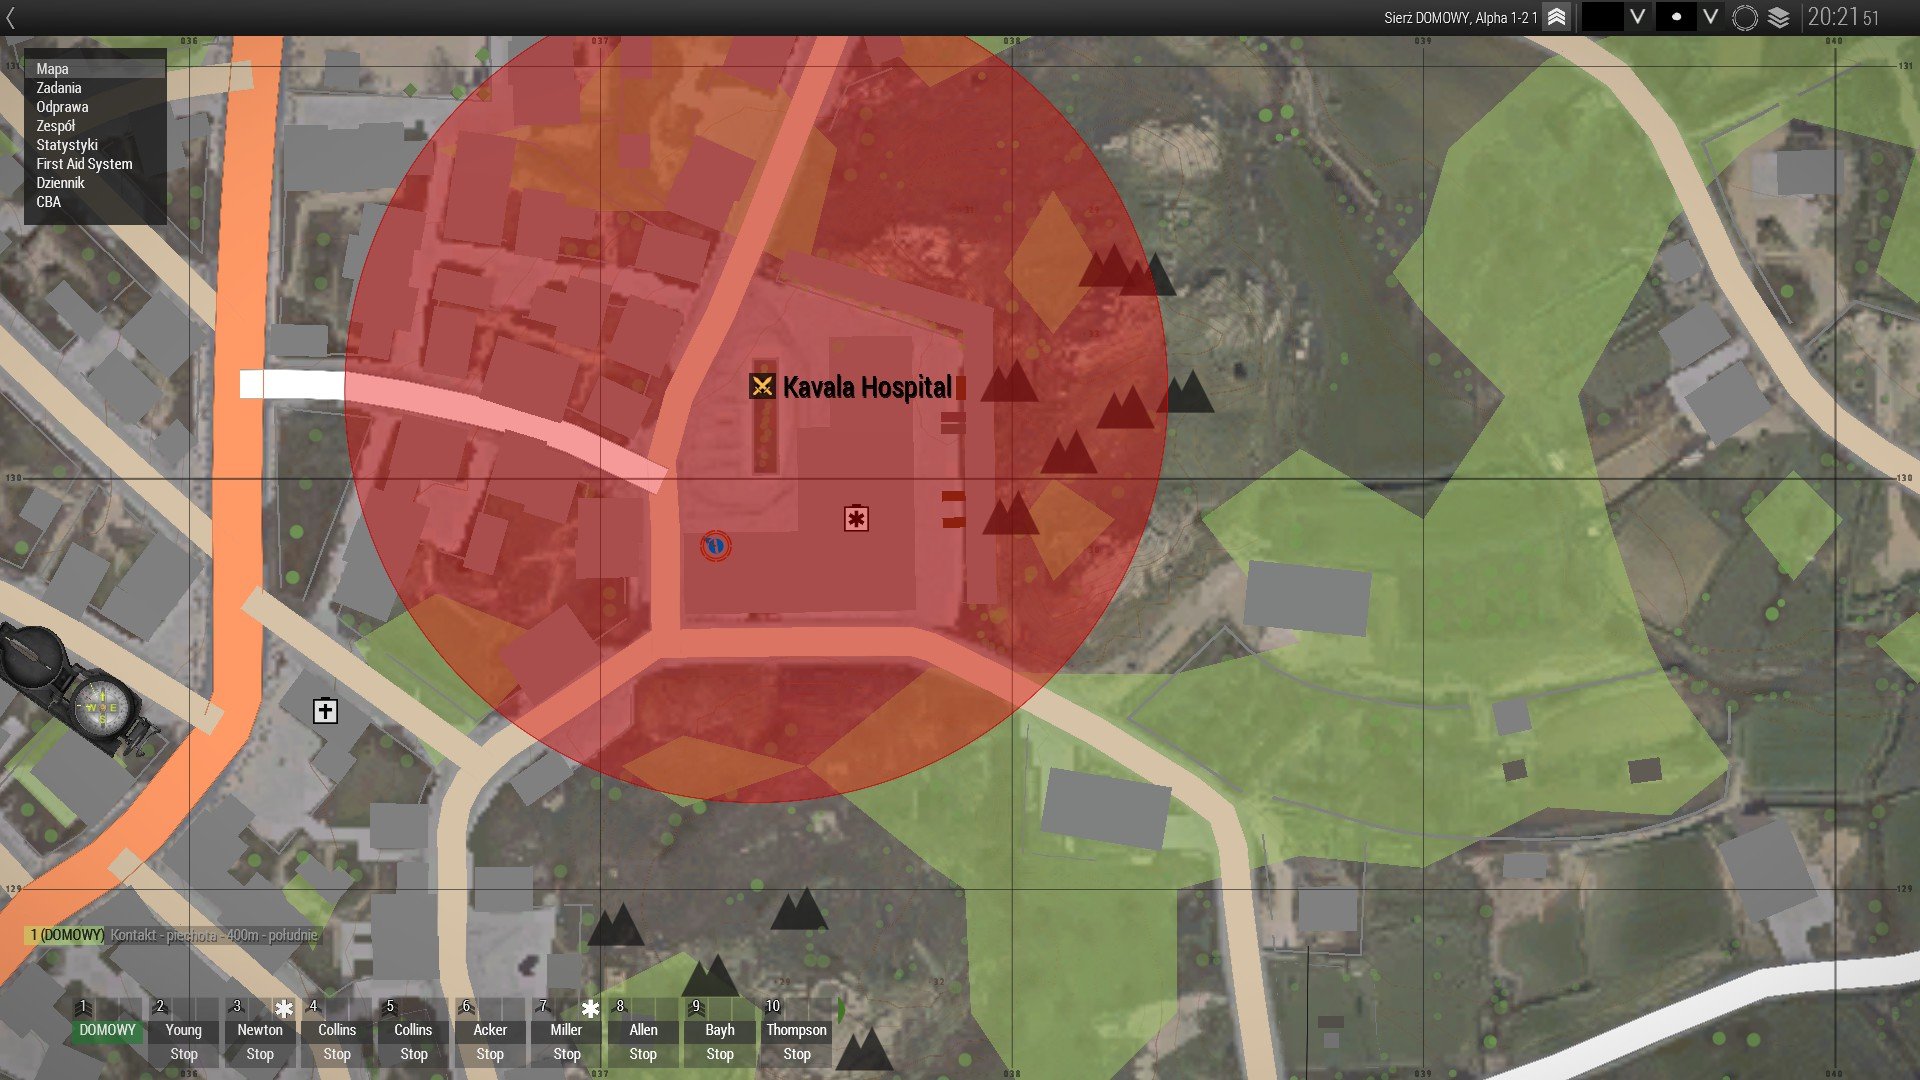1920x1080 pixels.
Task: Select the Dziennik diary entry
Action: pyautogui.click(x=60, y=183)
